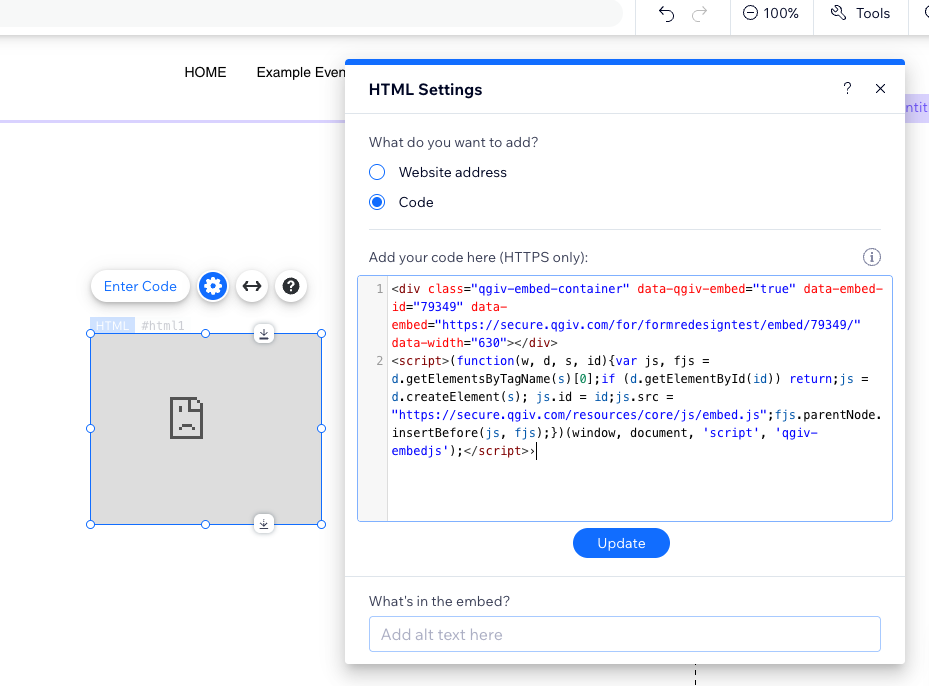Click the bottom download-arrow handle on HTML element
The height and width of the screenshot is (686, 929).
[264, 524]
